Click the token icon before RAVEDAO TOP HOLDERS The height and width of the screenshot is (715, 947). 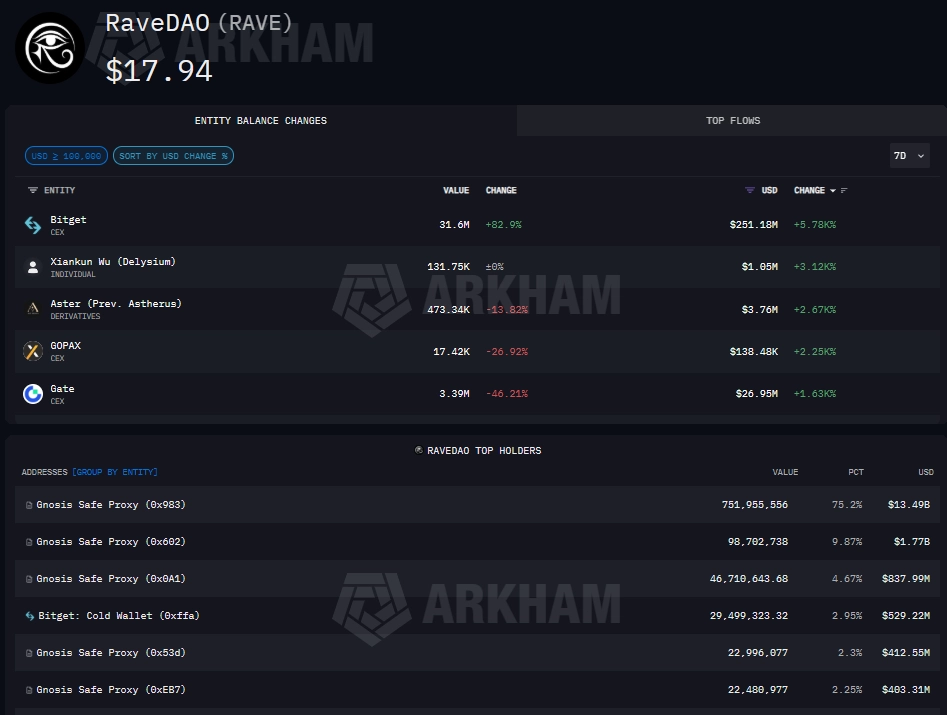(419, 450)
